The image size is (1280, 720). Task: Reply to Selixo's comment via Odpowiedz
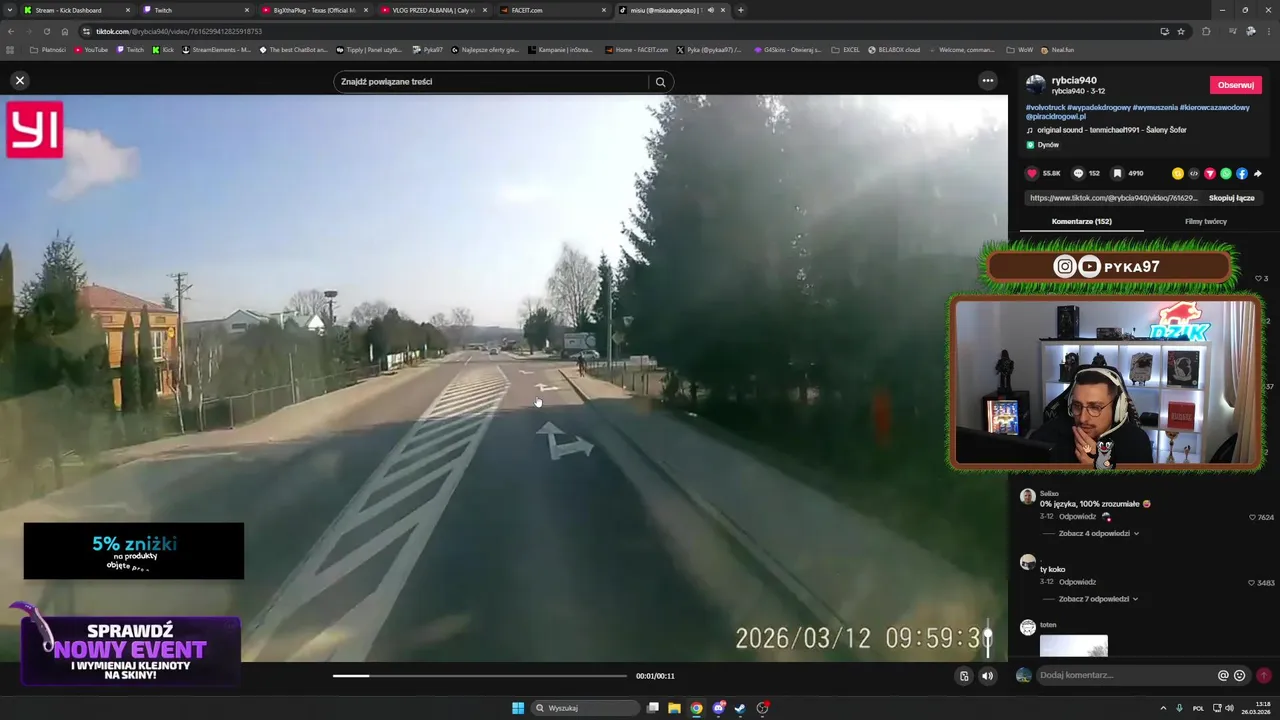(x=1078, y=517)
